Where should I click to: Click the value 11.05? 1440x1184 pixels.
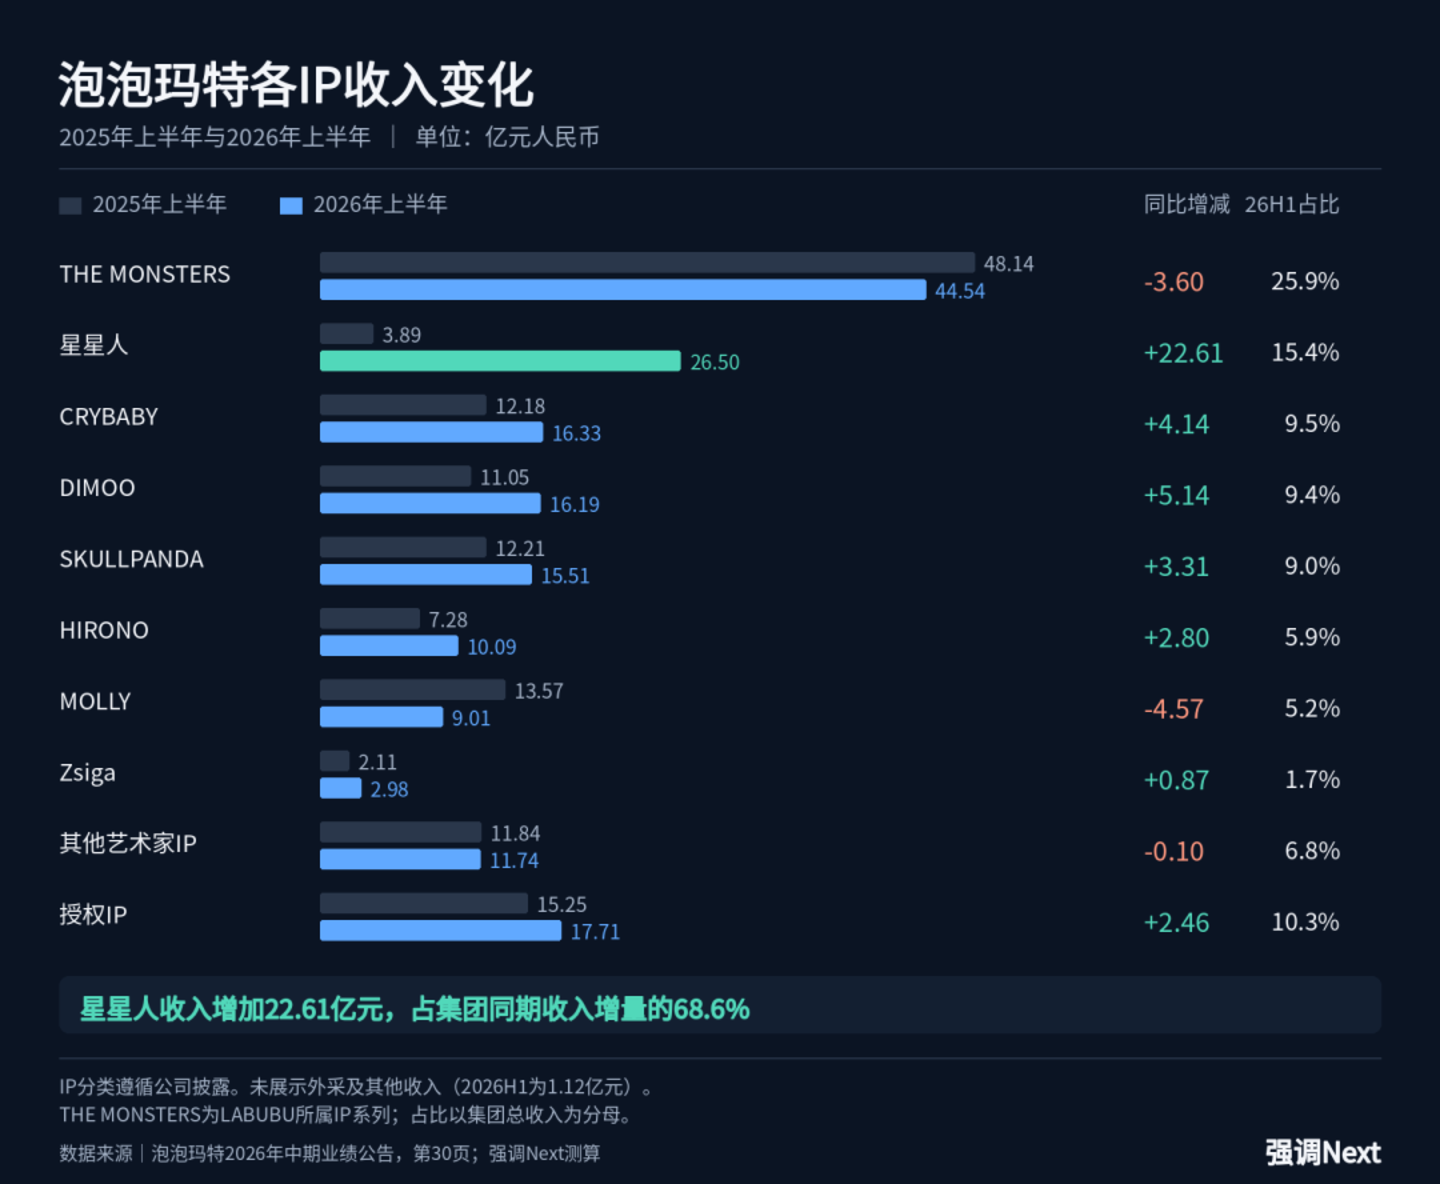click(505, 478)
